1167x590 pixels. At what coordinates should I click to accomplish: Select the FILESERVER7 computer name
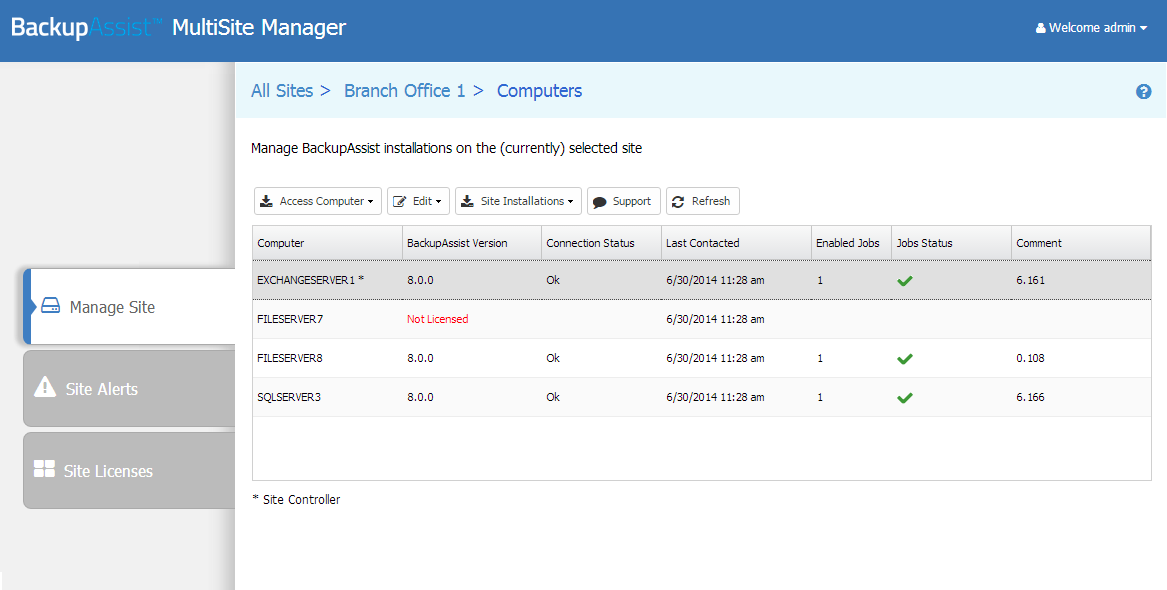[290, 319]
